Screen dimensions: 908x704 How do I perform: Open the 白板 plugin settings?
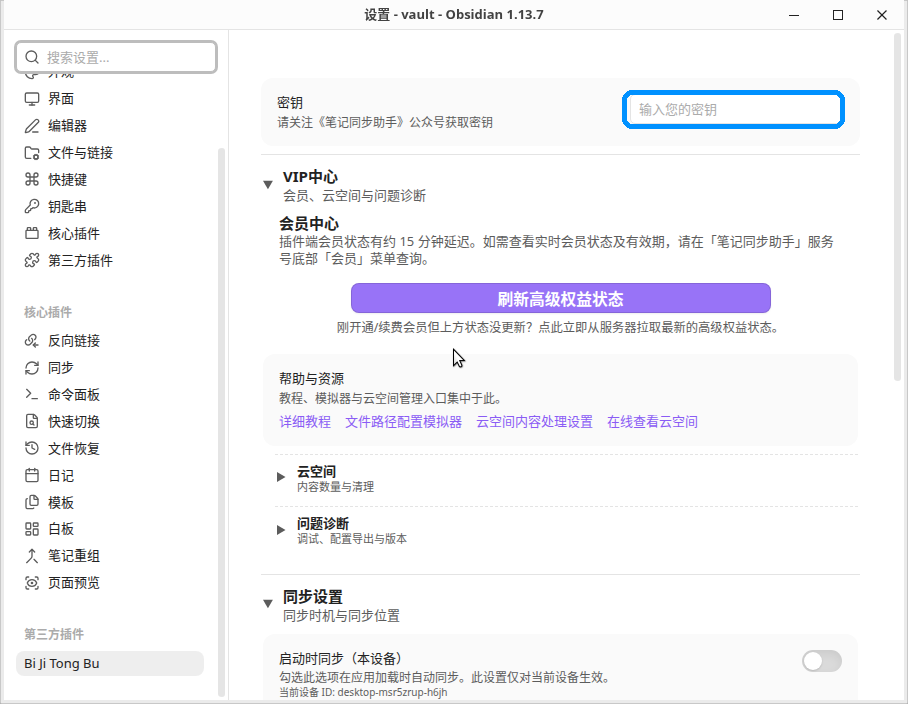(110, 529)
